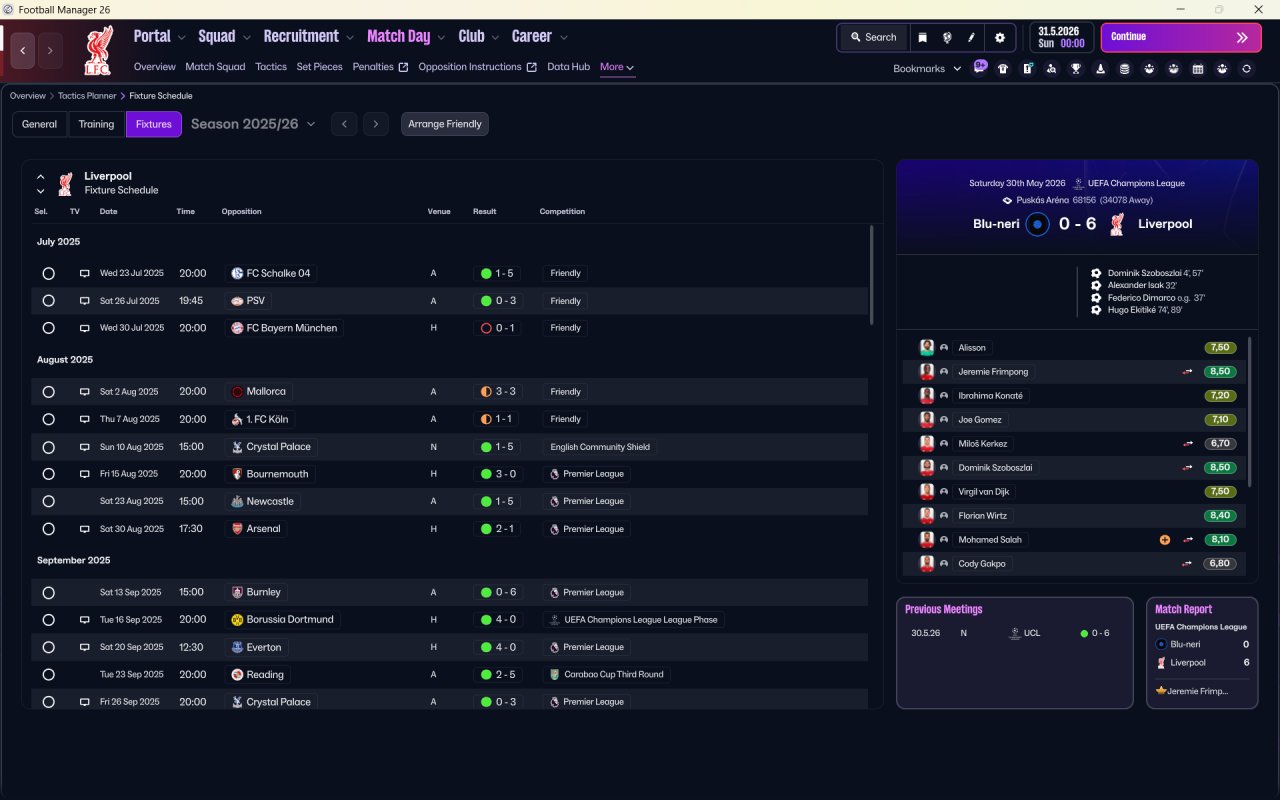Open the globe icon in the top toolbar

coord(947,37)
